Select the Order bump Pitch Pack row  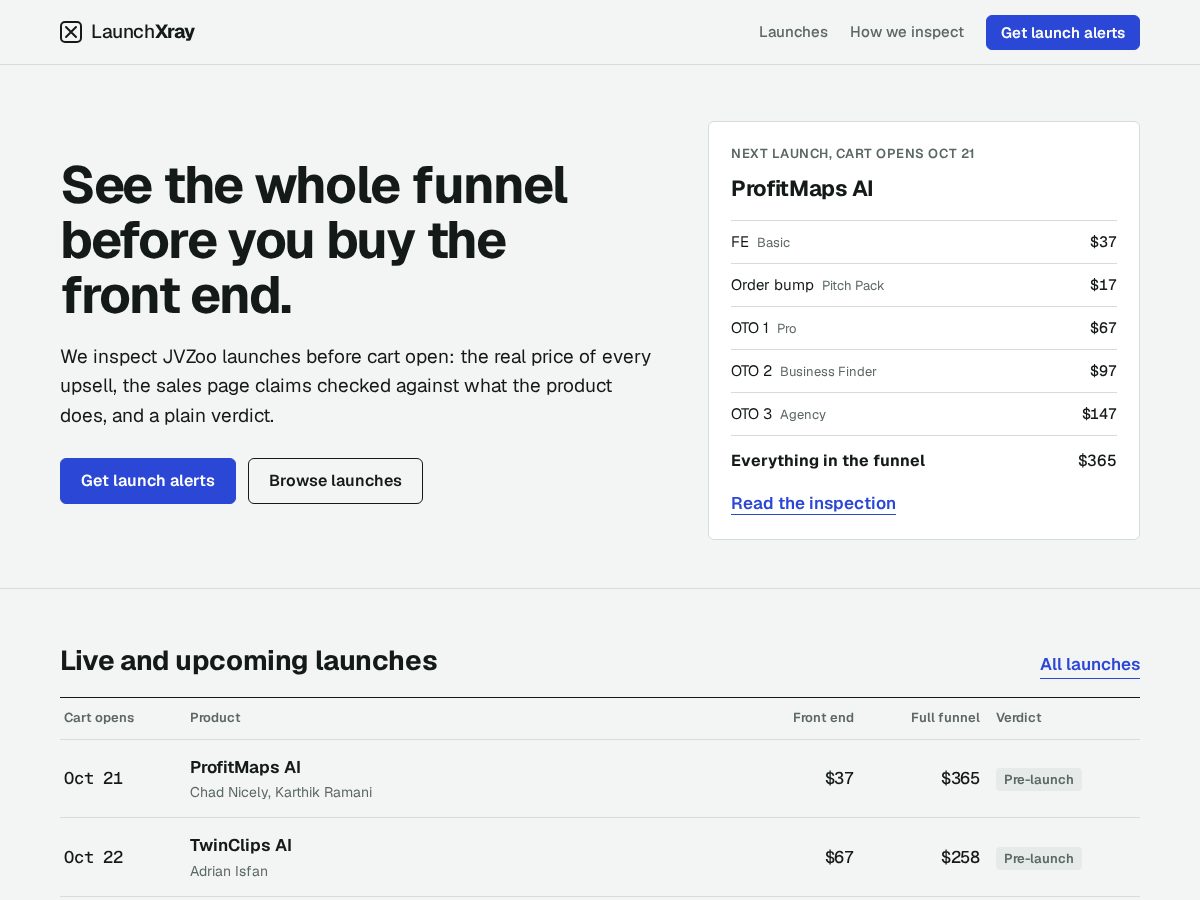pyautogui.click(x=924, y=285)
